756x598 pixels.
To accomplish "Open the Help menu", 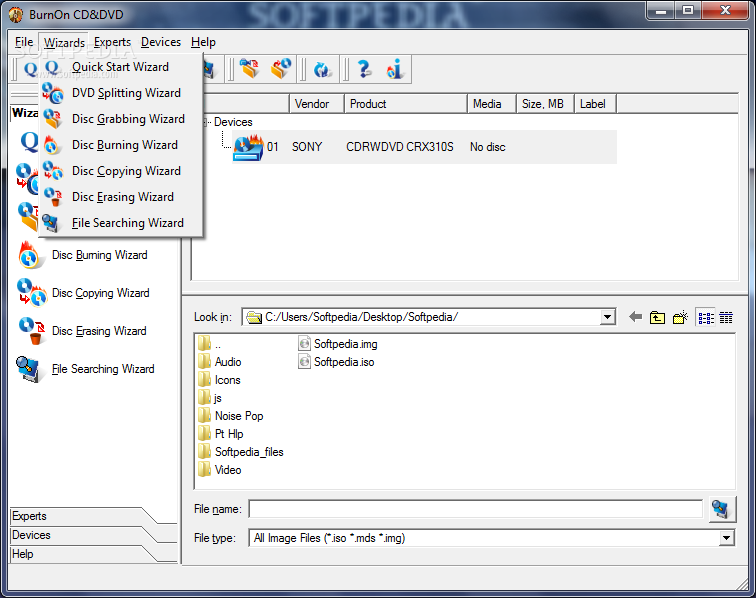I will pyautogui.click(x=203, y=42).
